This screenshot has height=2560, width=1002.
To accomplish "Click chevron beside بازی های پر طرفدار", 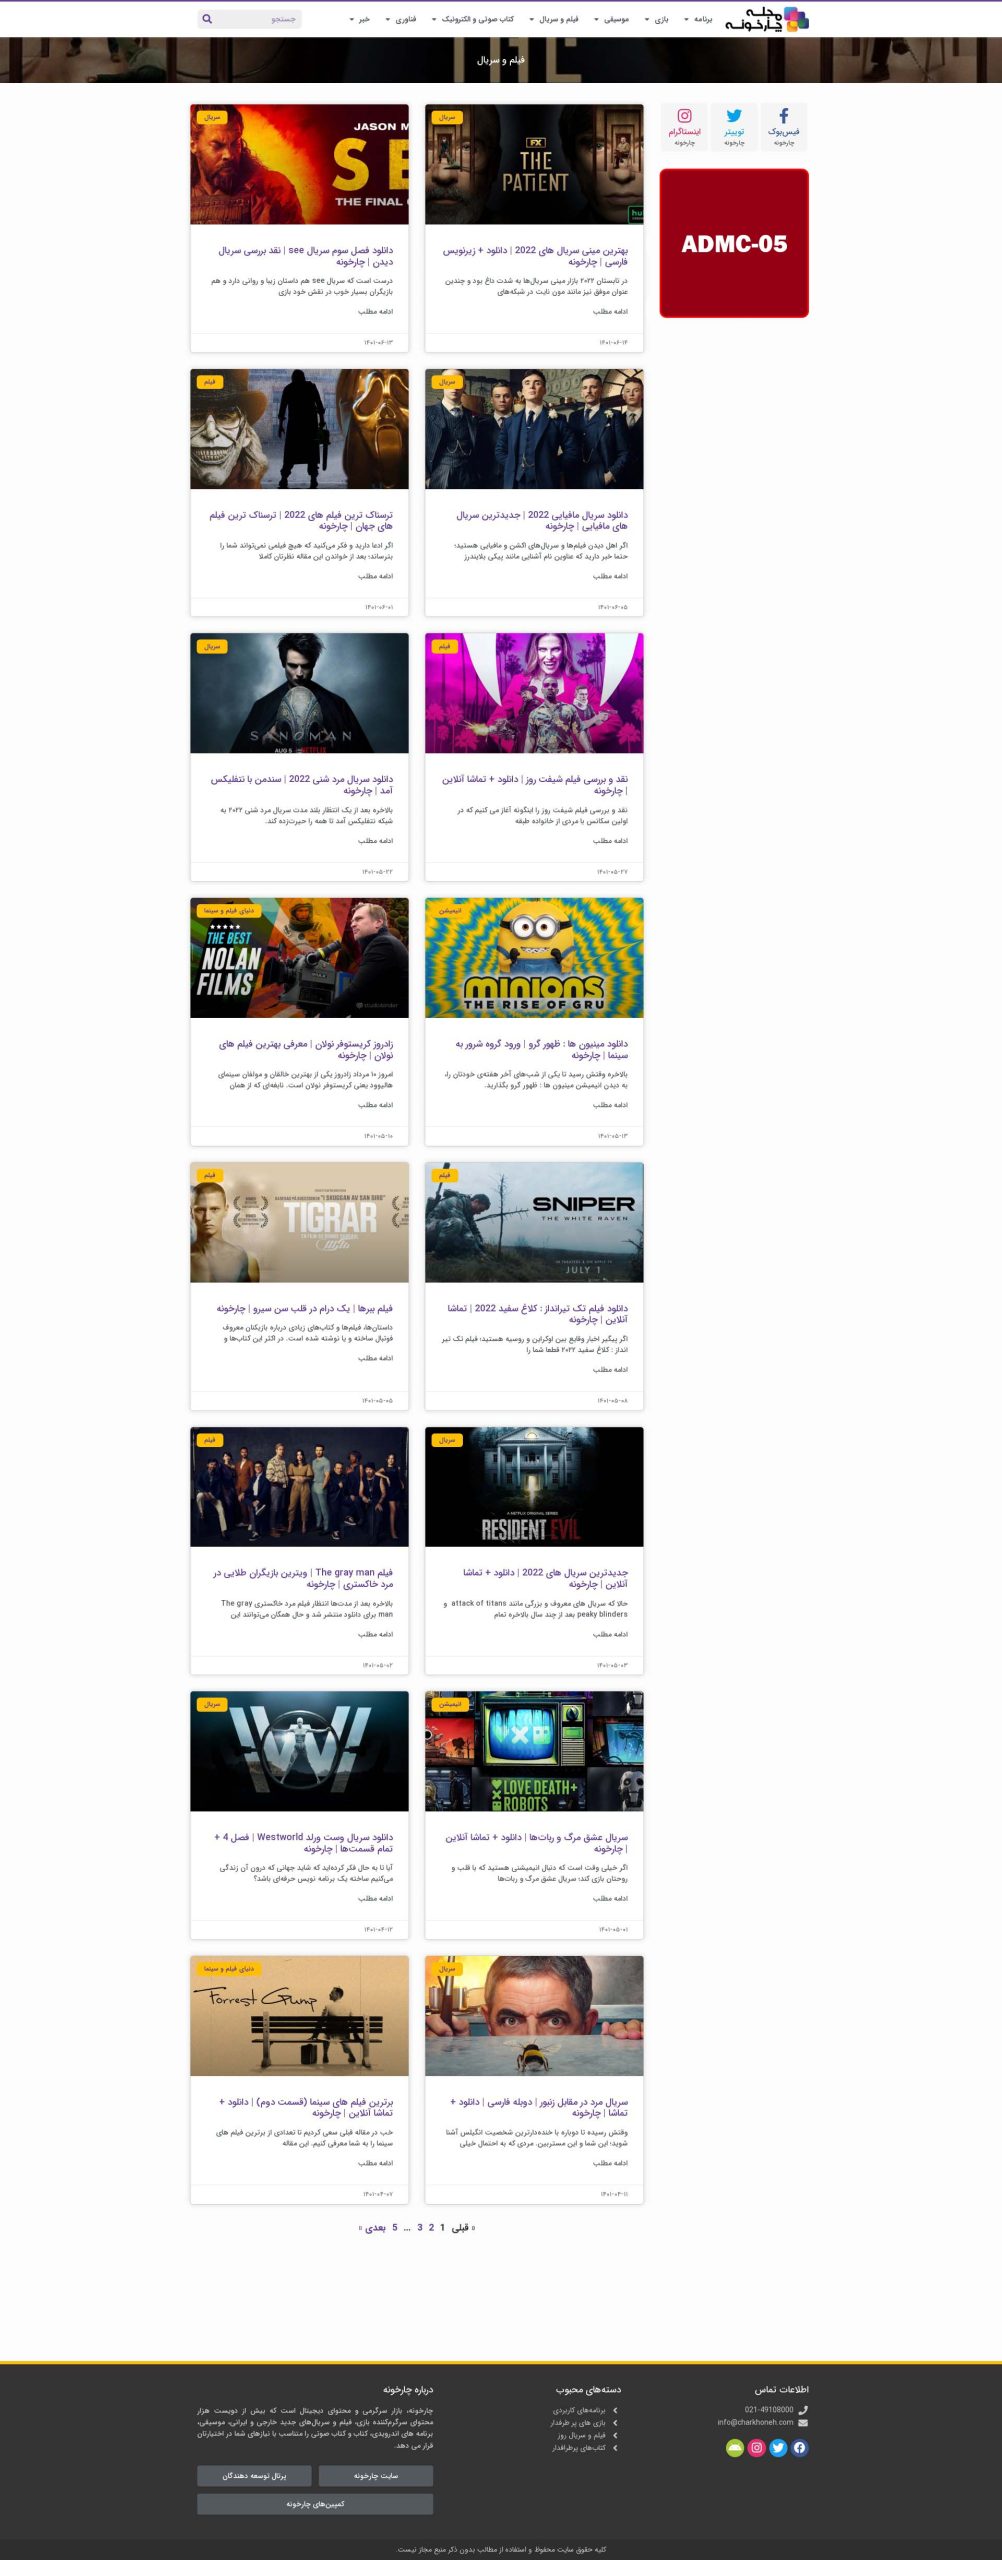I will pyautogui.click(x=615, y=2423).
